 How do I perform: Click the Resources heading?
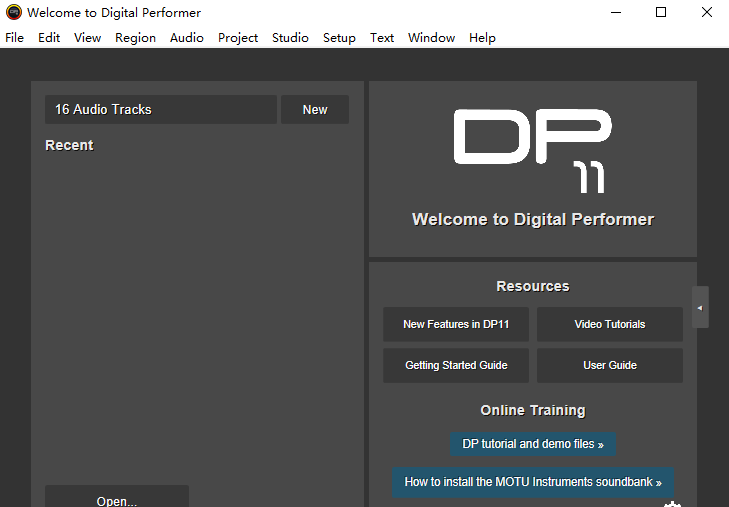(x=533, y=286)
